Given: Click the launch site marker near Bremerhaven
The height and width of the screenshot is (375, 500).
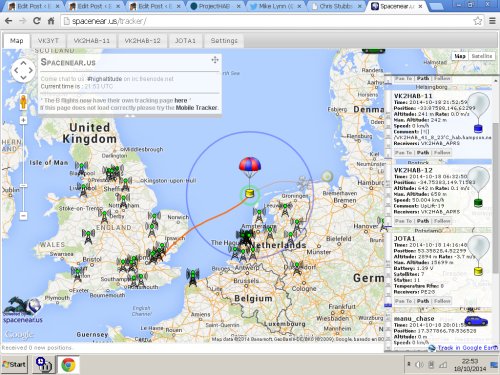Looking at the screenshot, I should click(x=327, y=175).
